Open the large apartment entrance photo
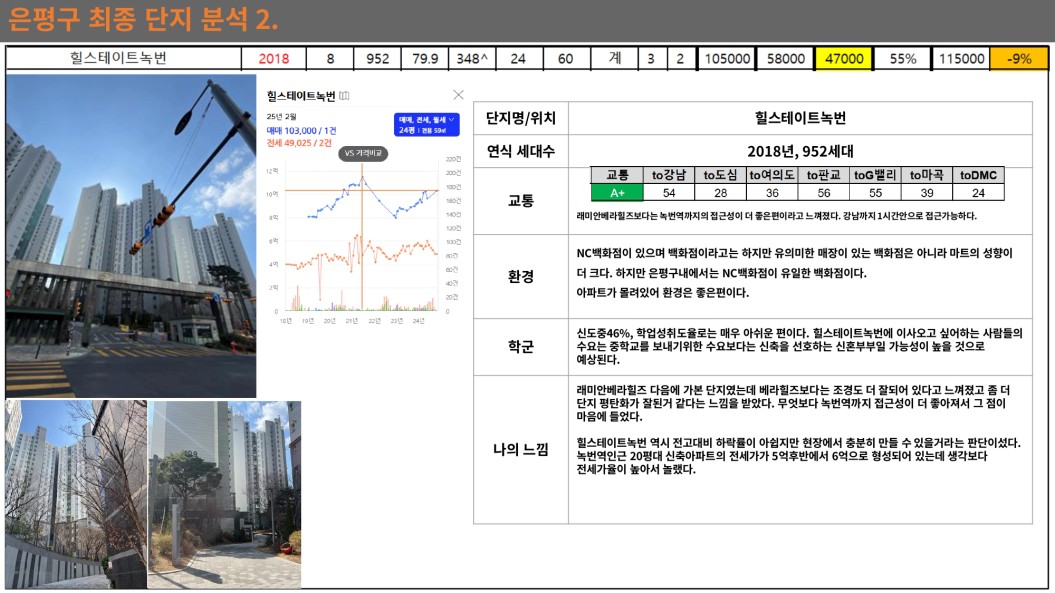 [131, 236]
